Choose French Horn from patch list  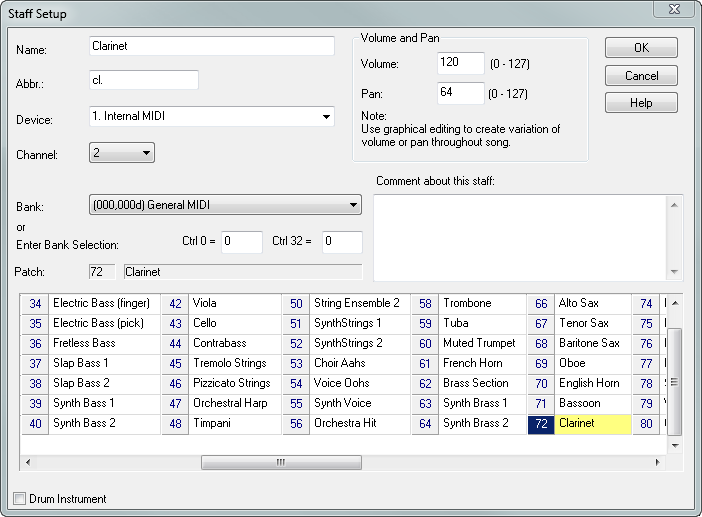tap(475, 363)
